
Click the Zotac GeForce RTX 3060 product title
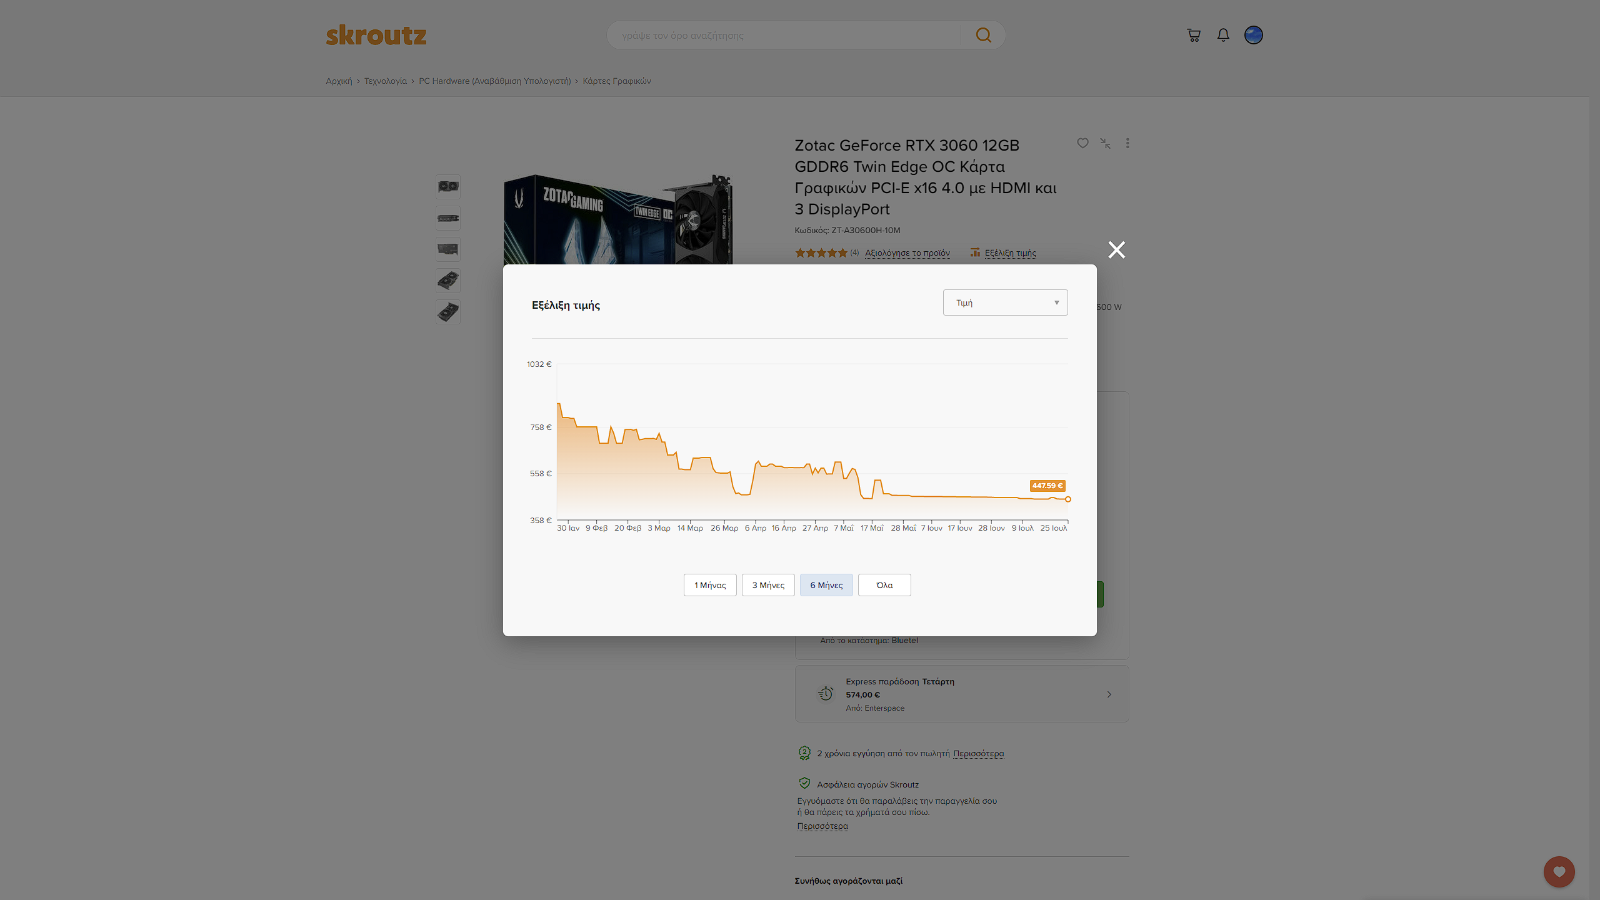coord(926,177)
